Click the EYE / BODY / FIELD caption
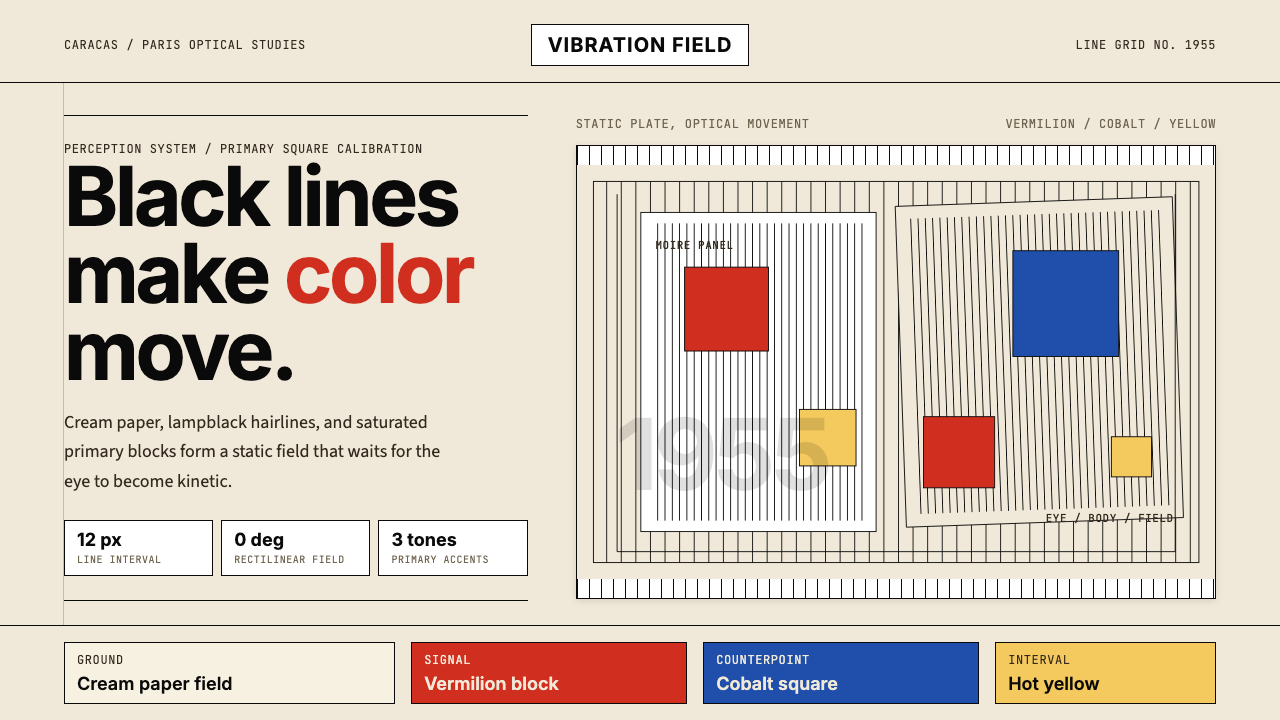Image resolution: width=1280 pixels, height=720 pixels. [x=1110, y=518]
